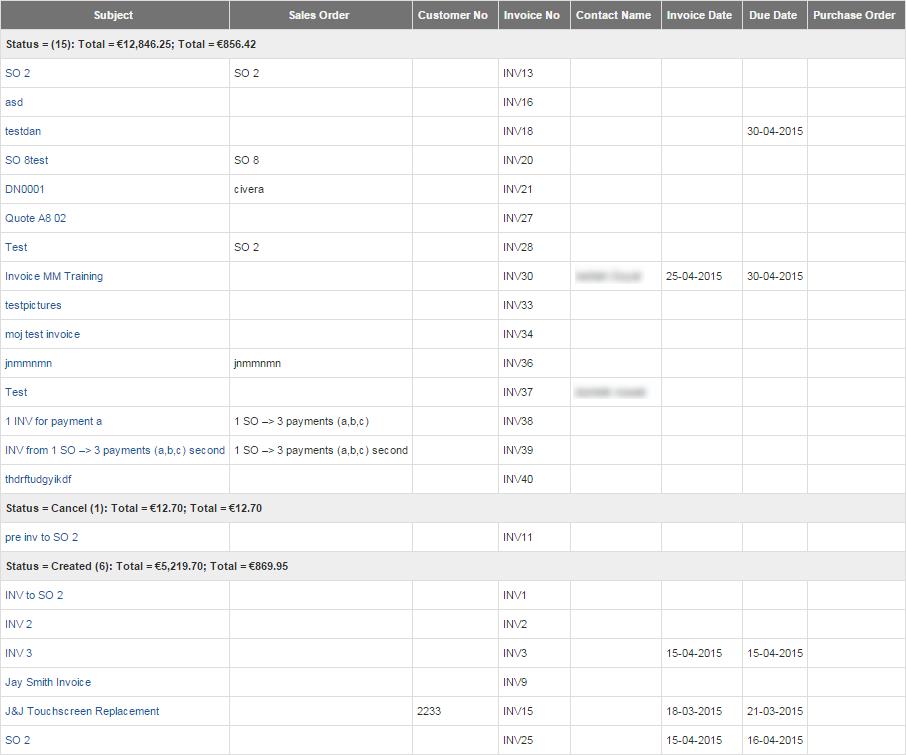Image resolution: width=906 pixels, height=755 pixels.
Task: Click the INV 3 subject link
Action: coord(19,653)
